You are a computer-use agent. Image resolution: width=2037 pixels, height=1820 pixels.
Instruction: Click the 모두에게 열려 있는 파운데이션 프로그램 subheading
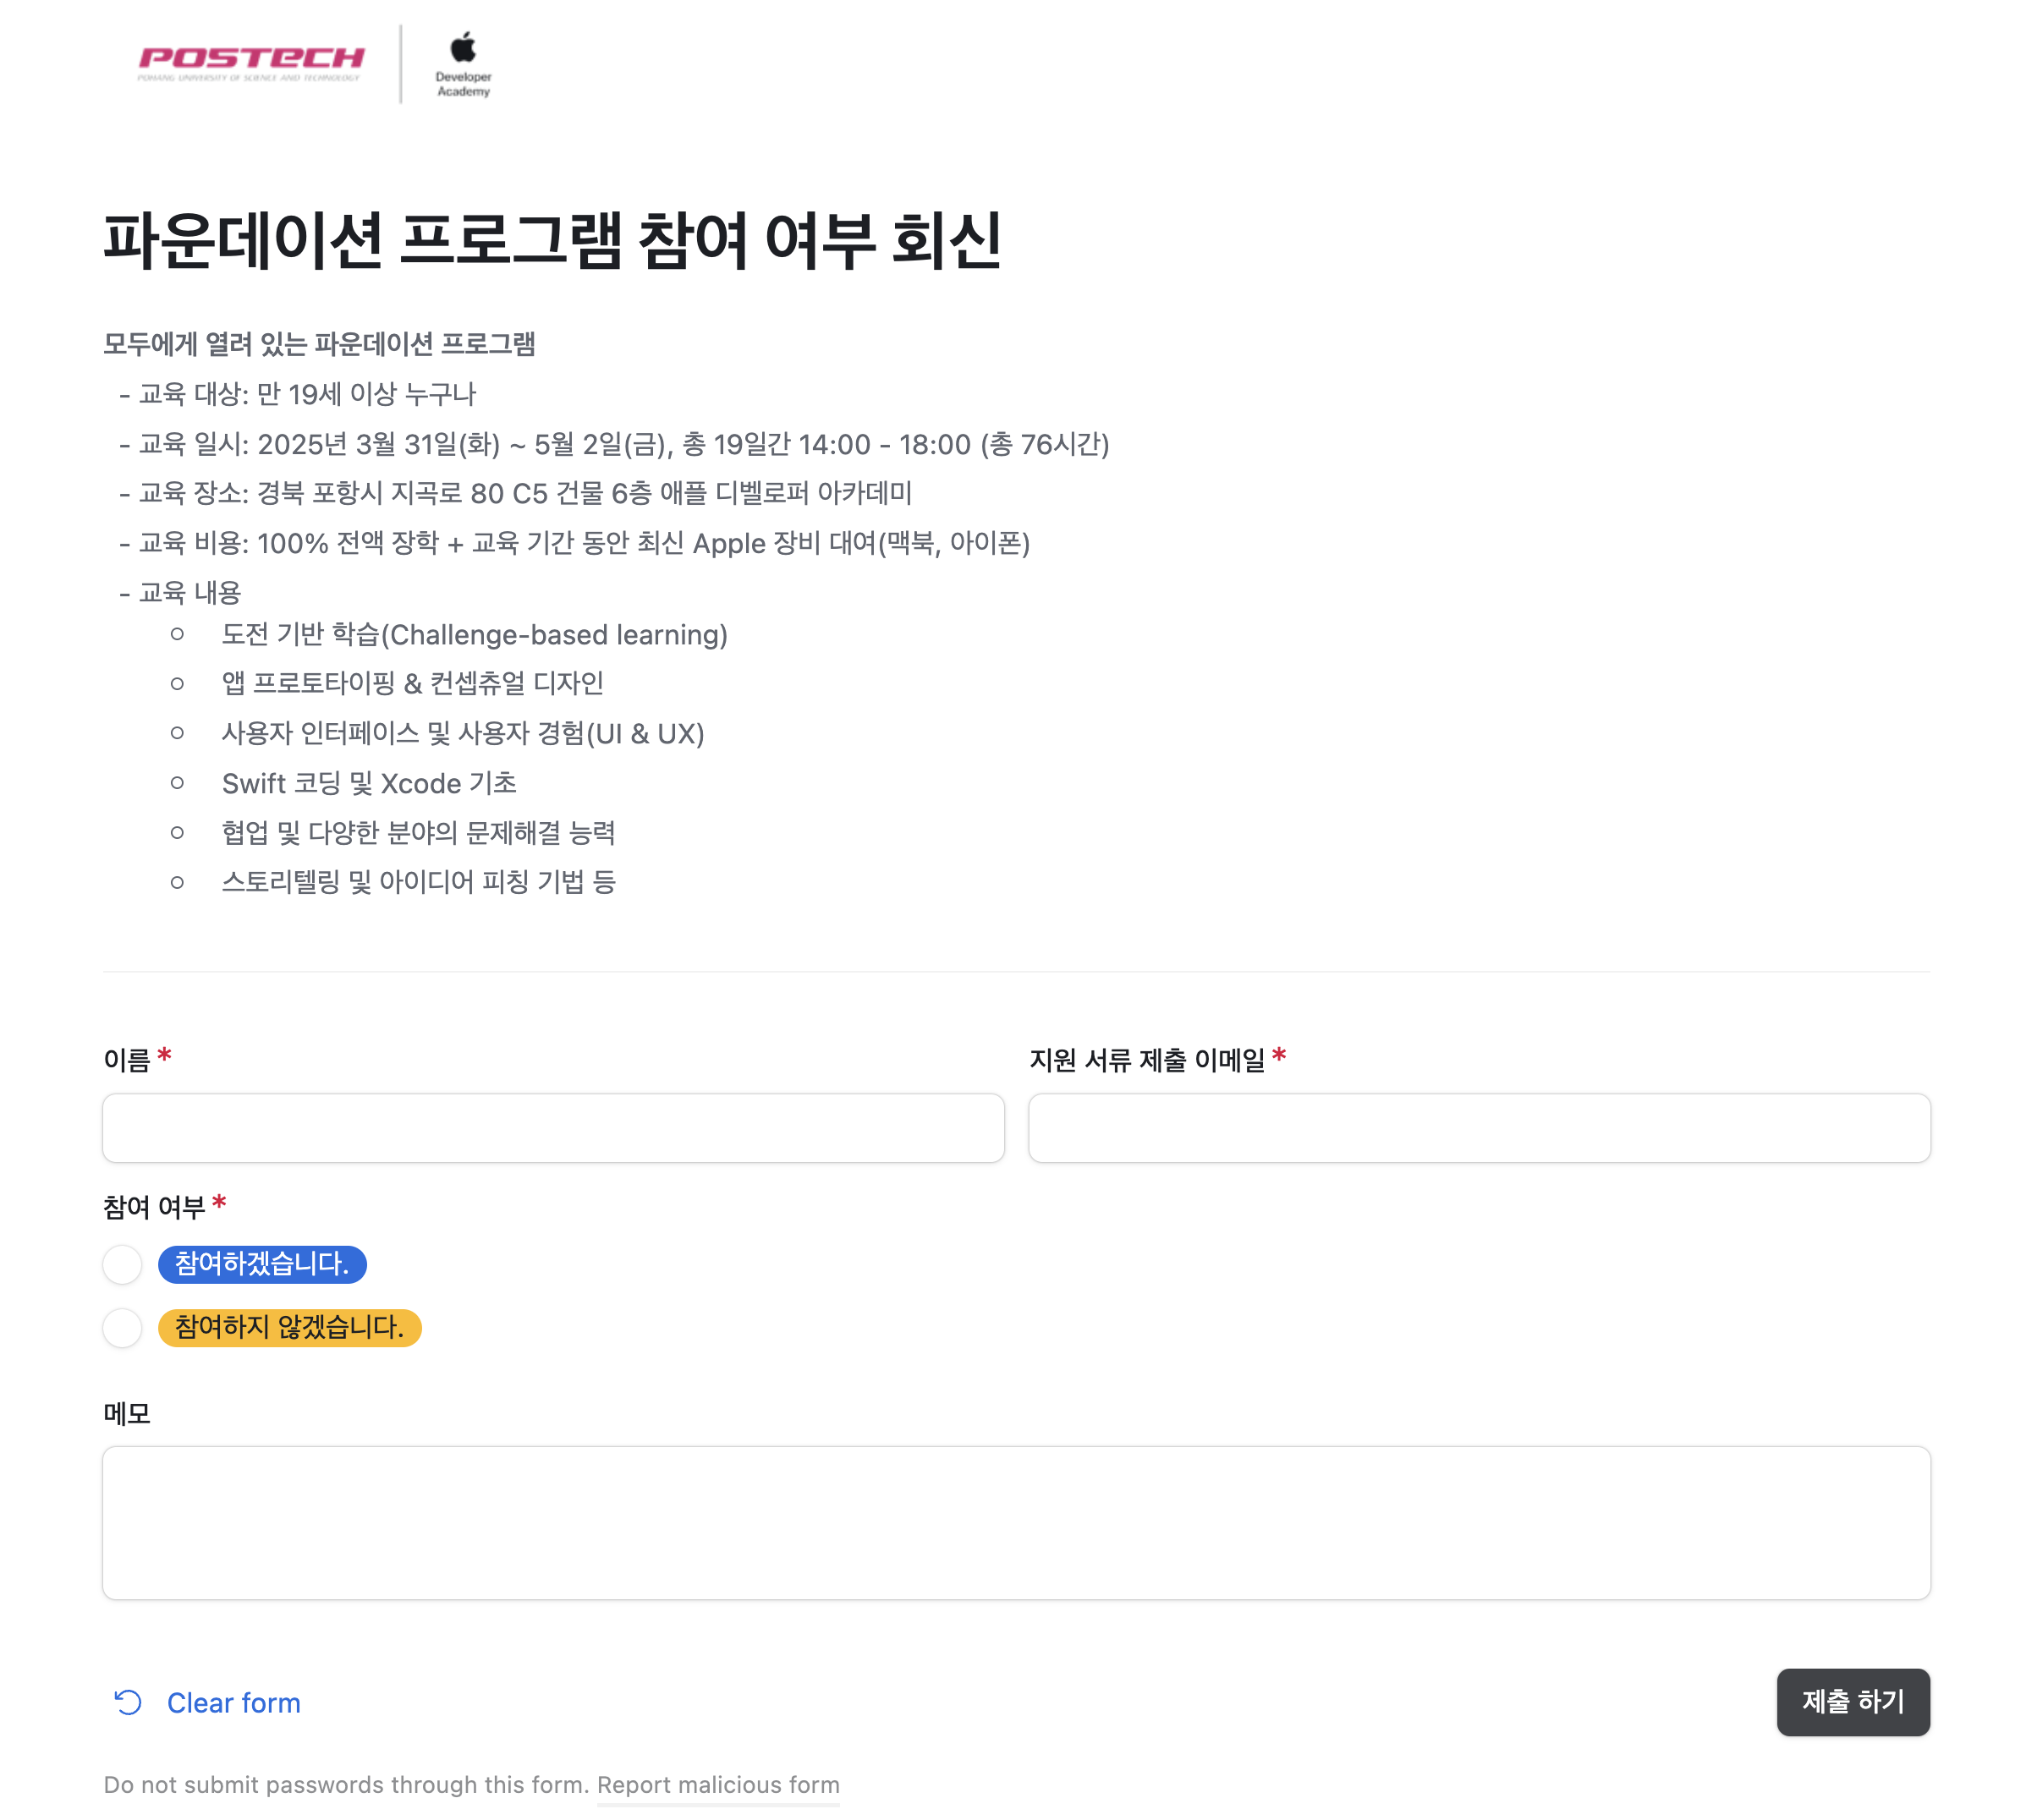319,344
